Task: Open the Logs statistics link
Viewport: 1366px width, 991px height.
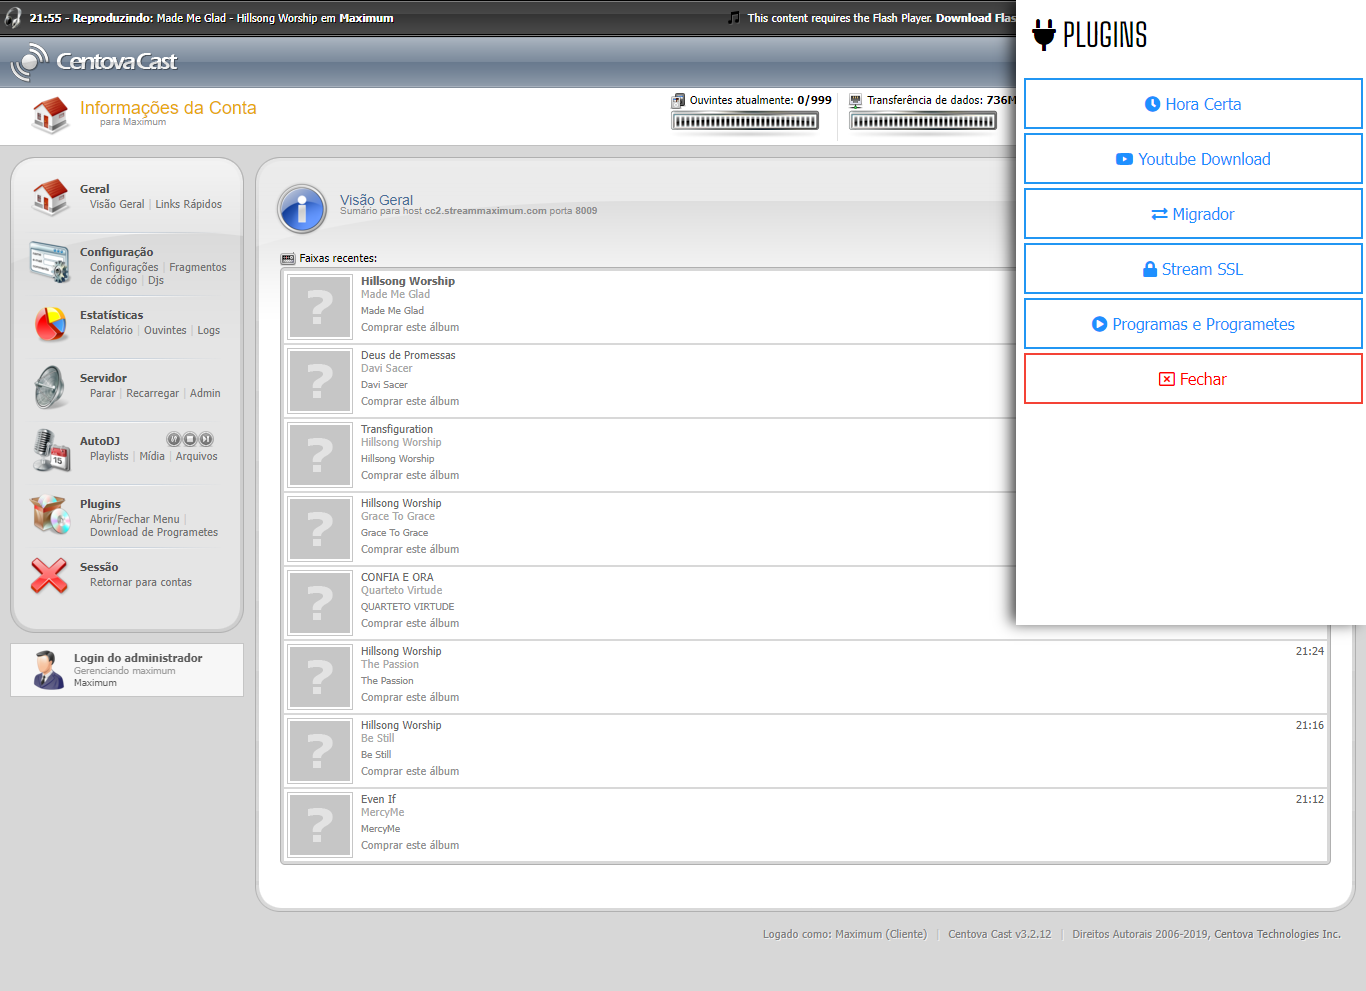Action: pyautogui.click(x=209, y=330)
